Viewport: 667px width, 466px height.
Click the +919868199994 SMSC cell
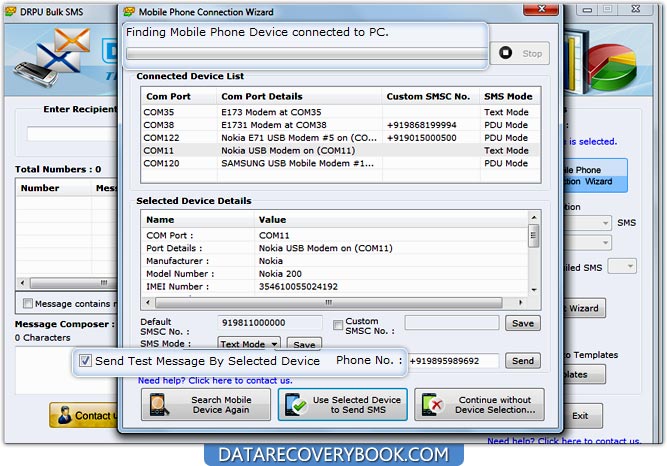coord(421,125)
